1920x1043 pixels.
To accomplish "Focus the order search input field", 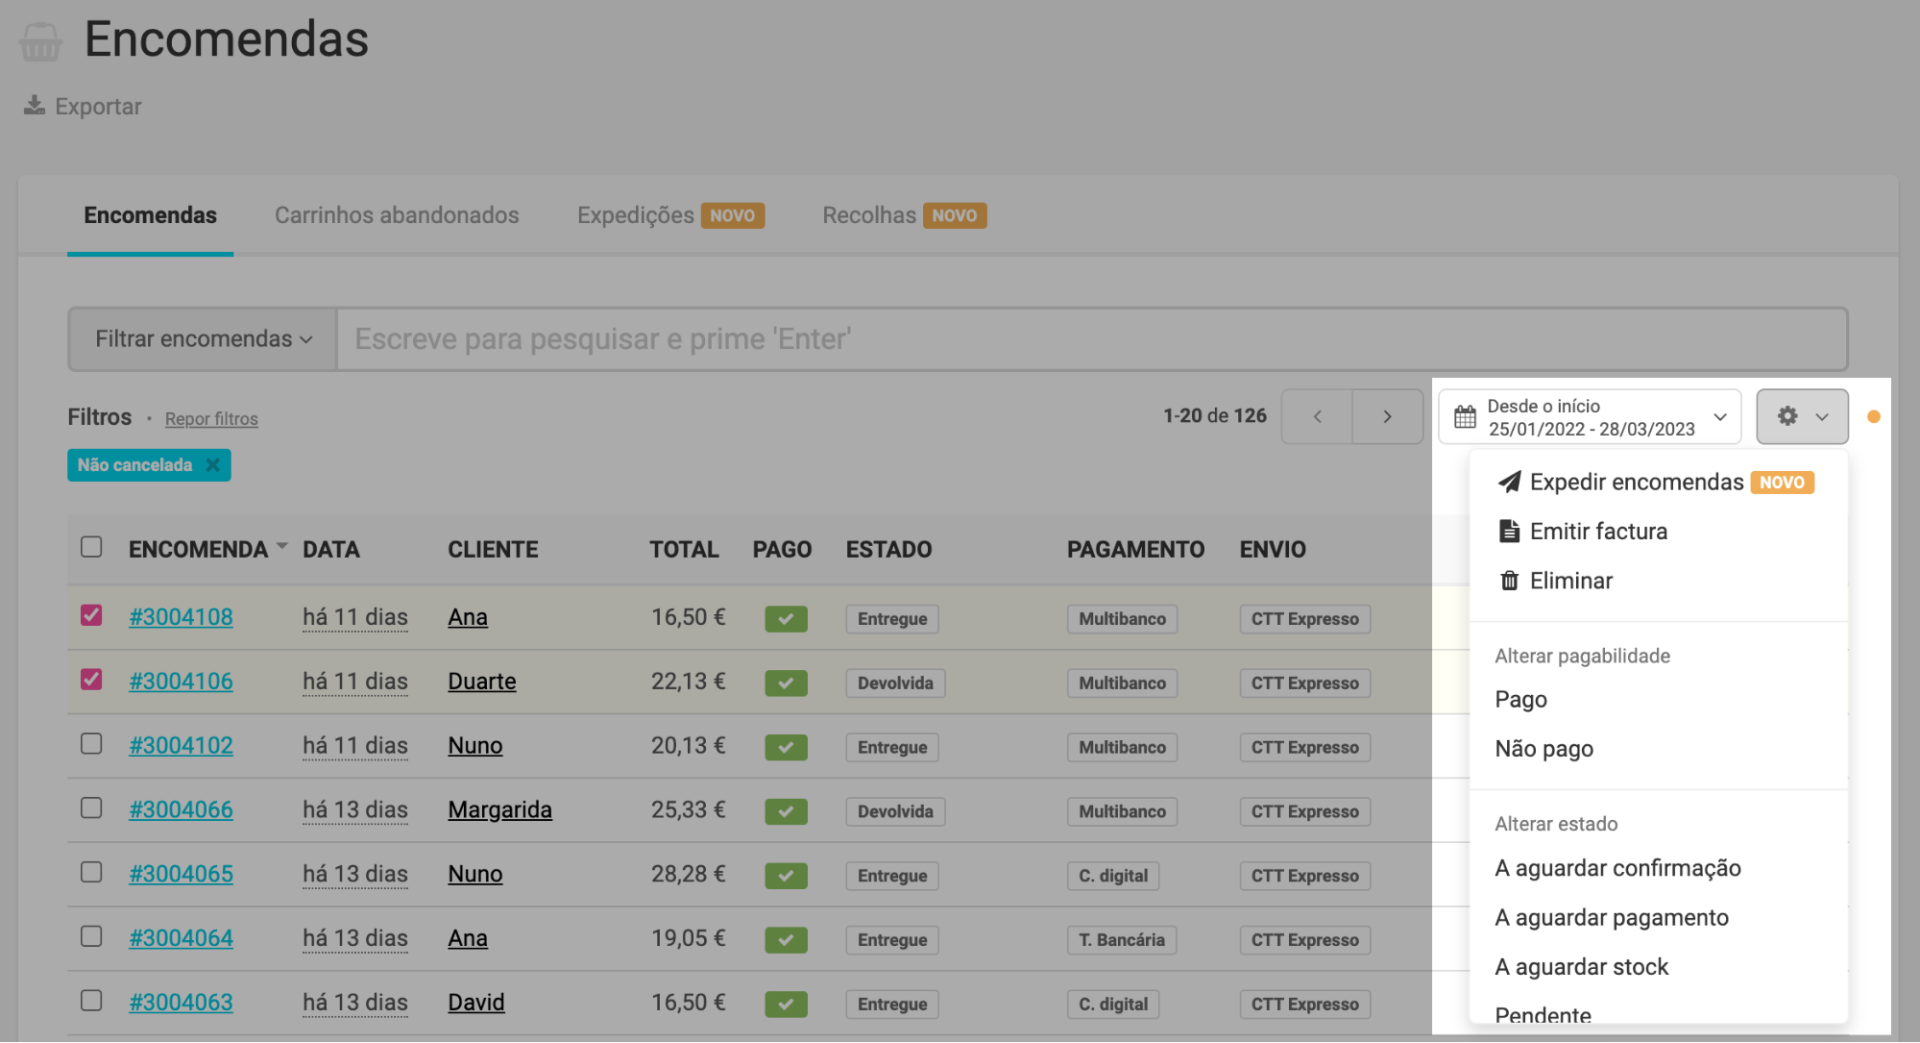I will click(1090, 339).
